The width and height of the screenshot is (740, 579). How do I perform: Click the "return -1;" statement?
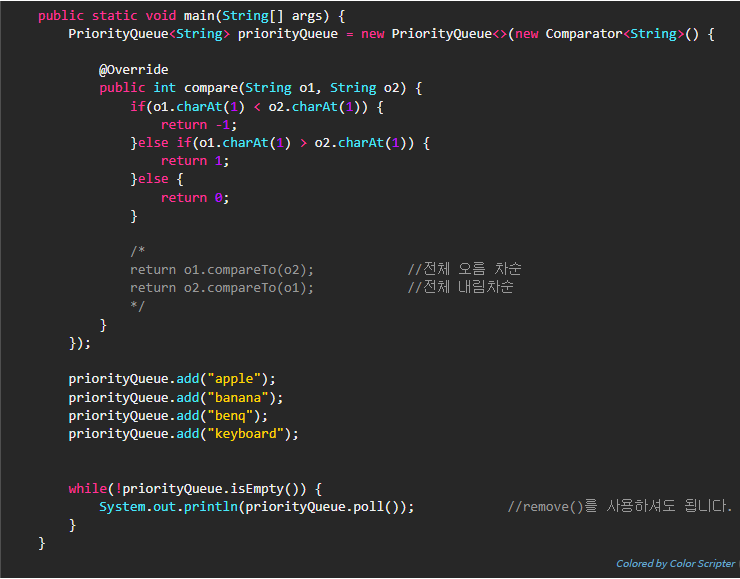(199, 125)
